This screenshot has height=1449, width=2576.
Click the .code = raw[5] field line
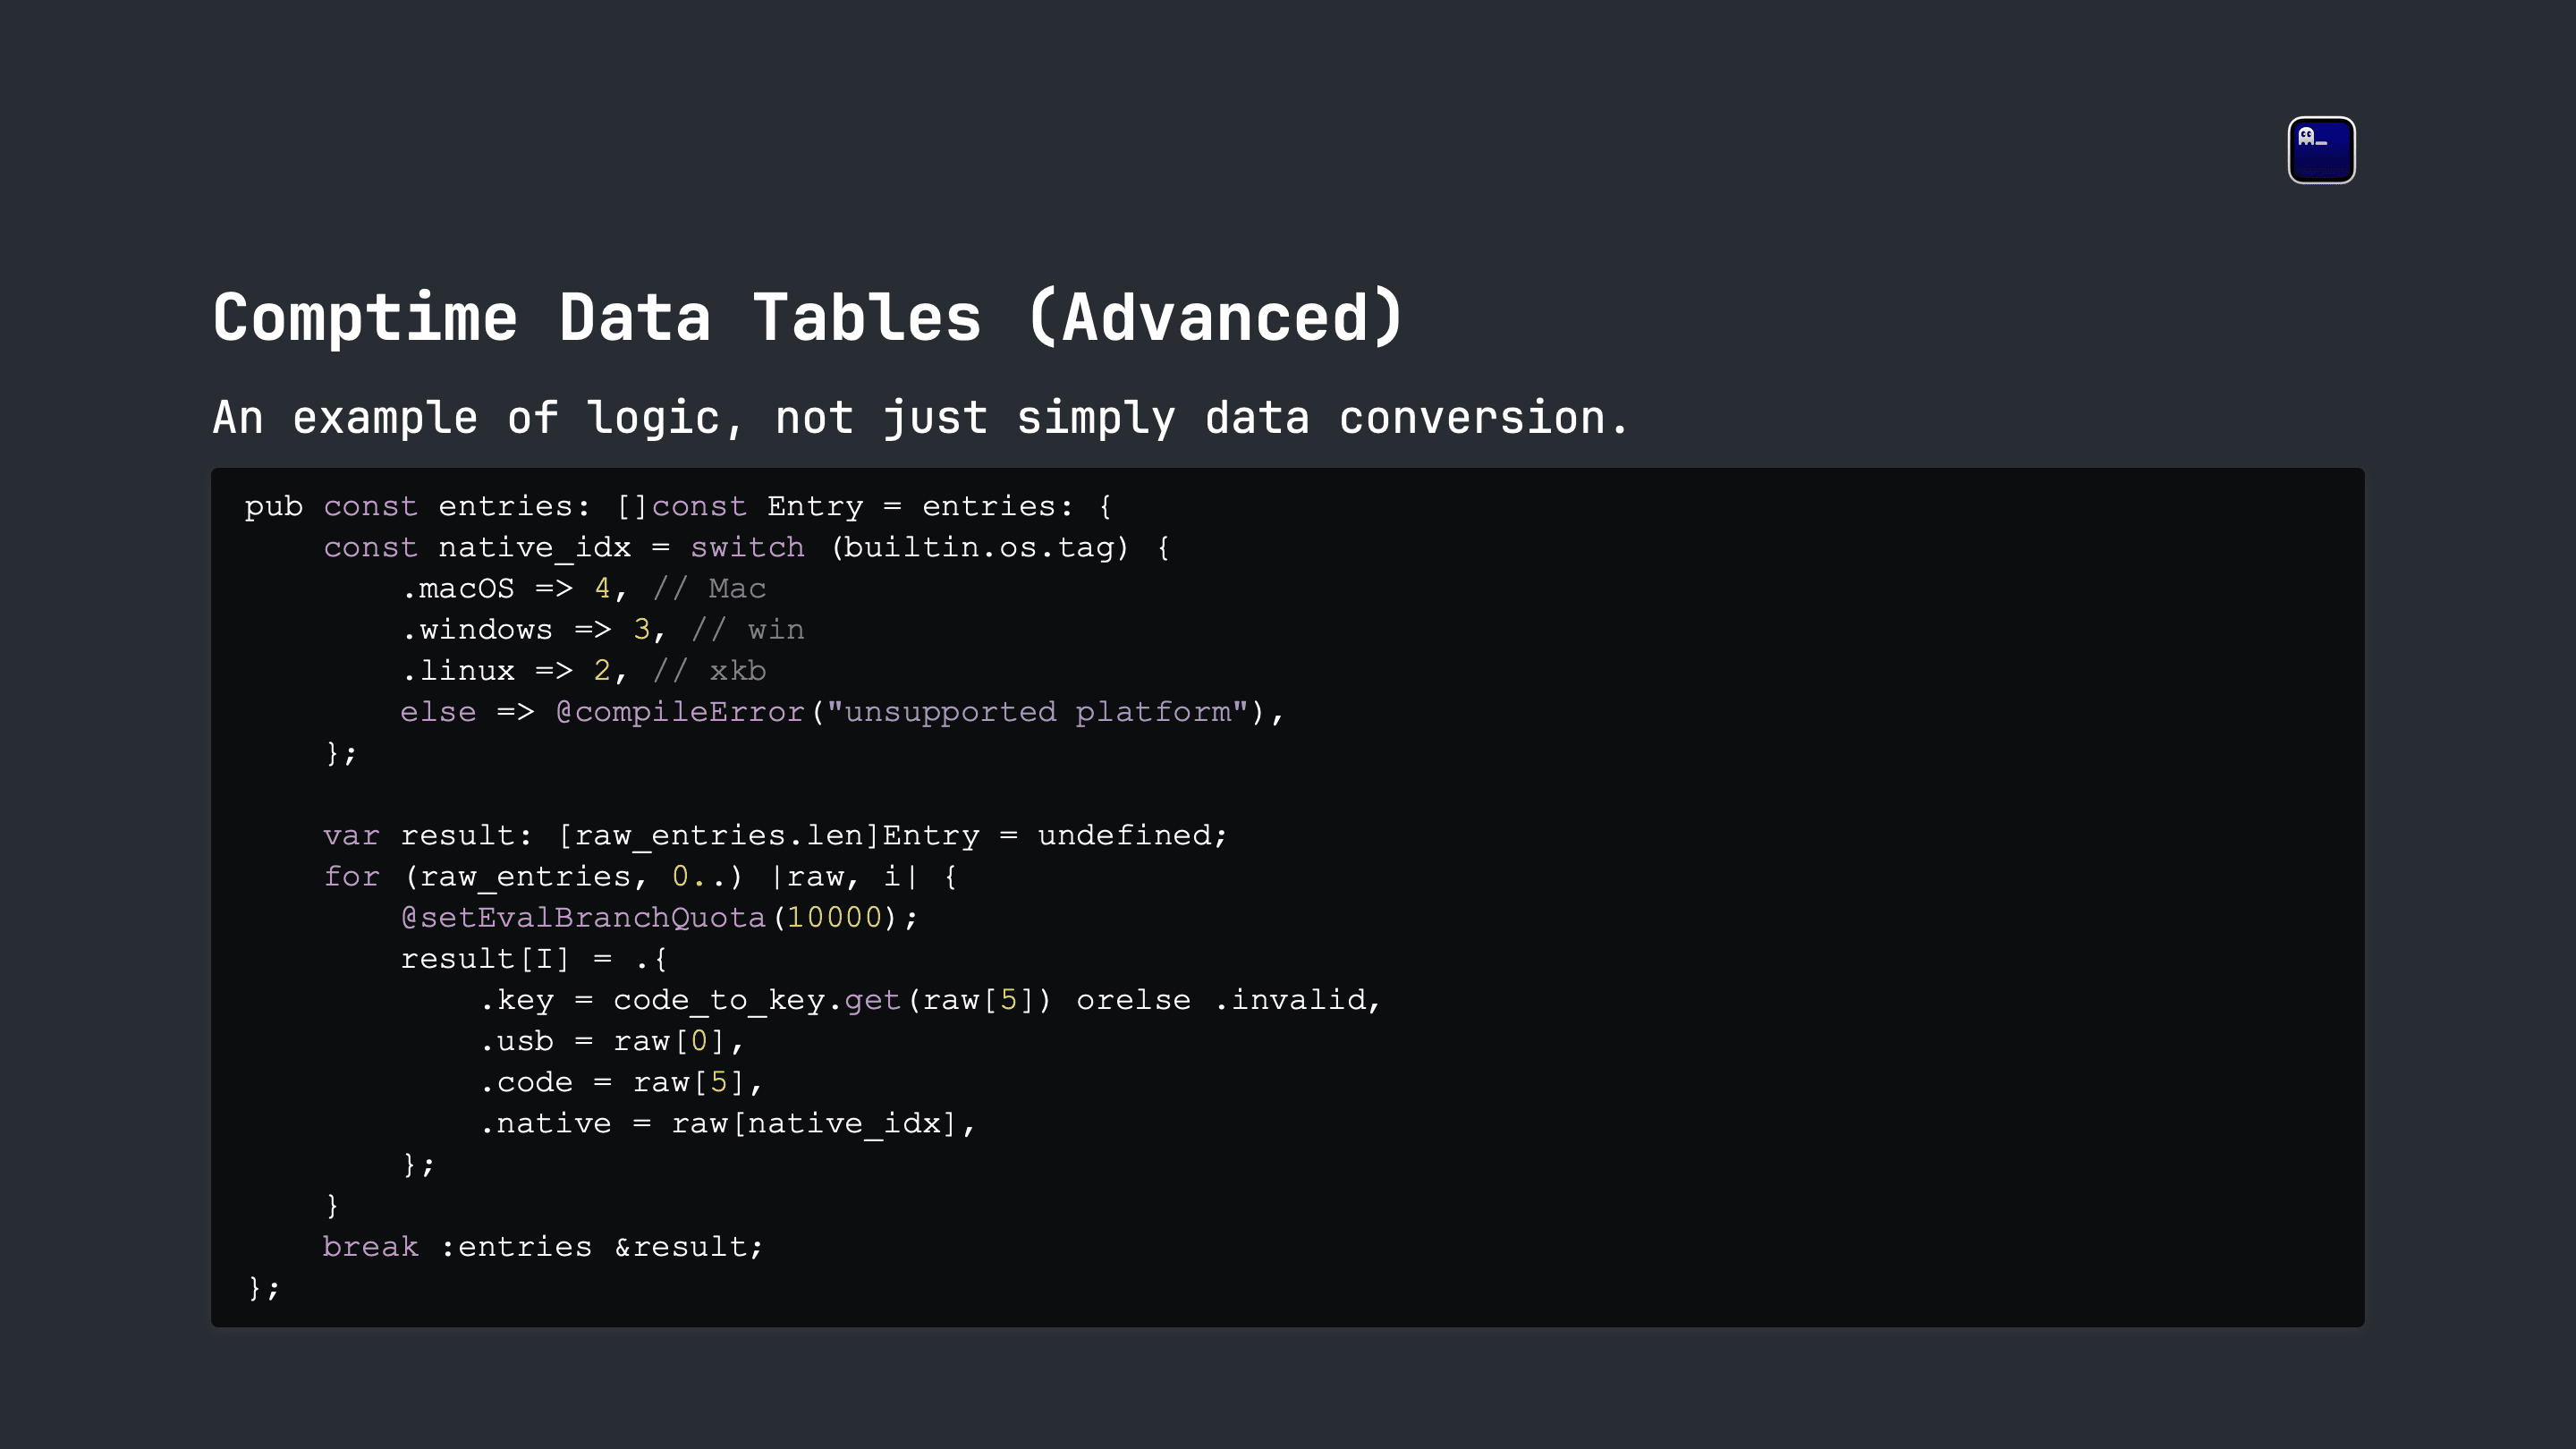621,1082
